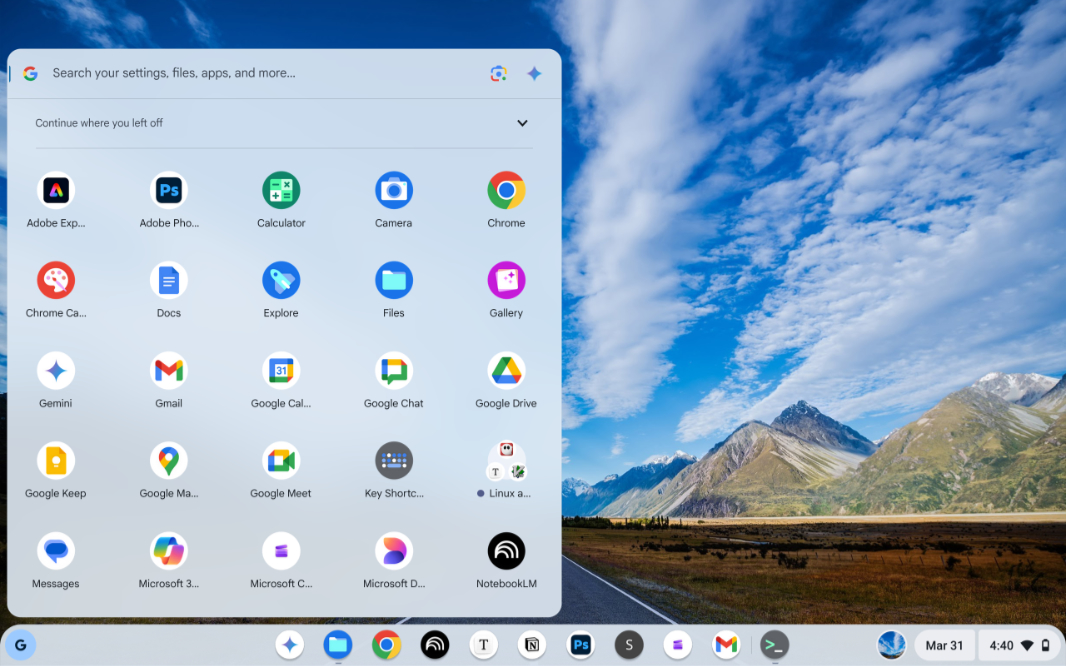
Task: Open Terminal from the shelf
Action: 774,645
